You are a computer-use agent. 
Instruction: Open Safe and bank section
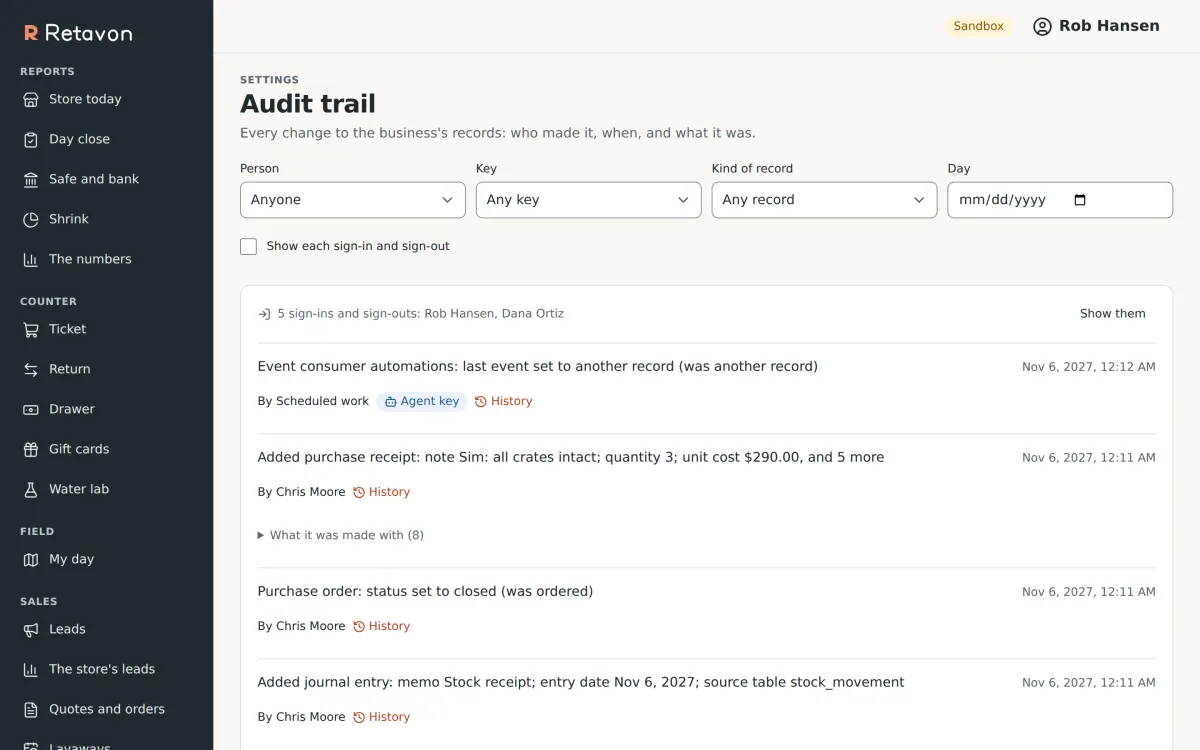(x=106, y=179)
